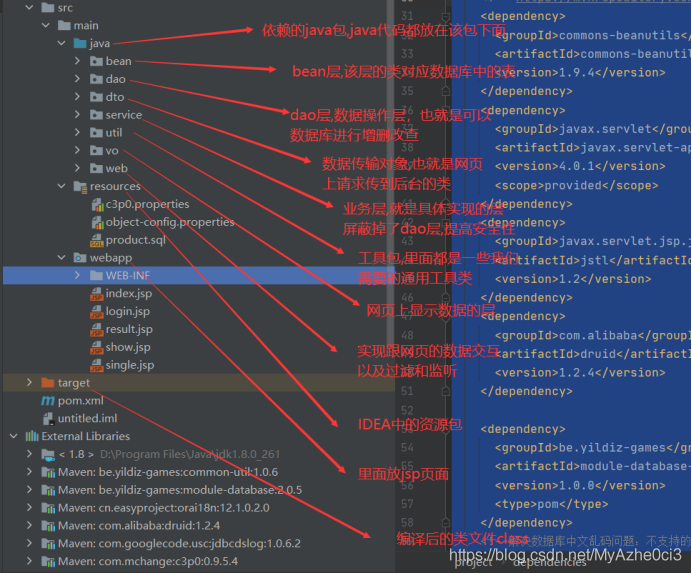This screenshot has width=692, height=574.
Task: Expand Maven orai18n library chevron
Action: [29, 507]
